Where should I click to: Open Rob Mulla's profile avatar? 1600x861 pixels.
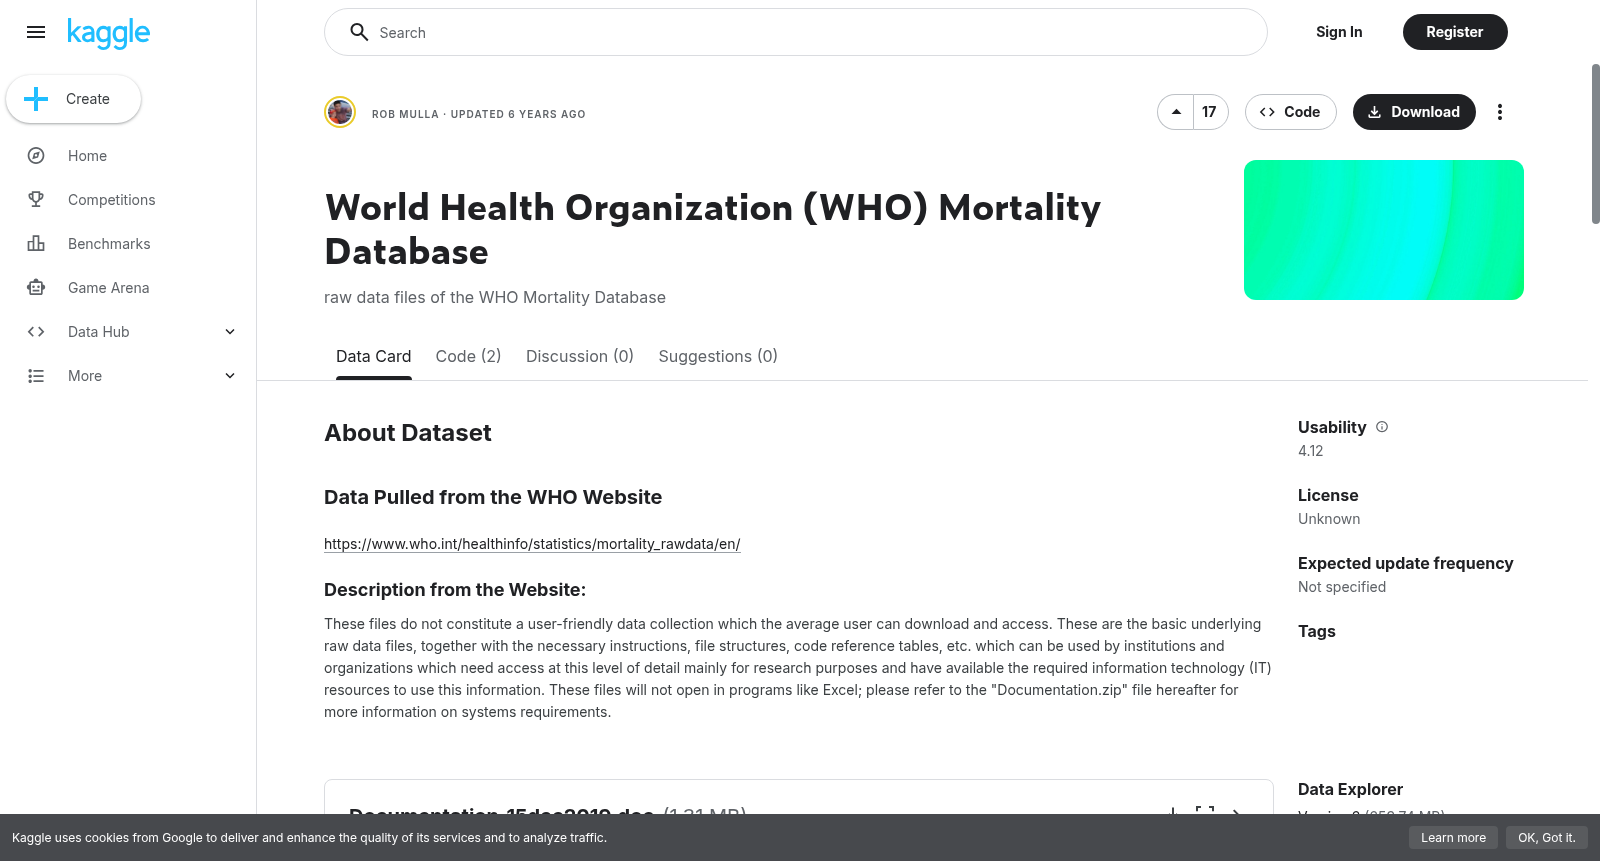pos(340,112)
